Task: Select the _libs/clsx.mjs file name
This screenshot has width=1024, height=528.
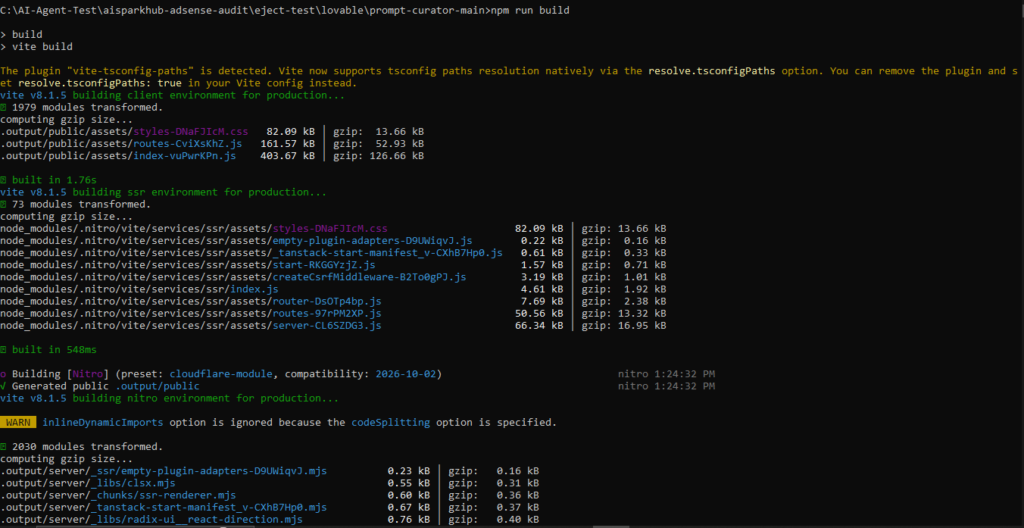Action: coord(133,483)
